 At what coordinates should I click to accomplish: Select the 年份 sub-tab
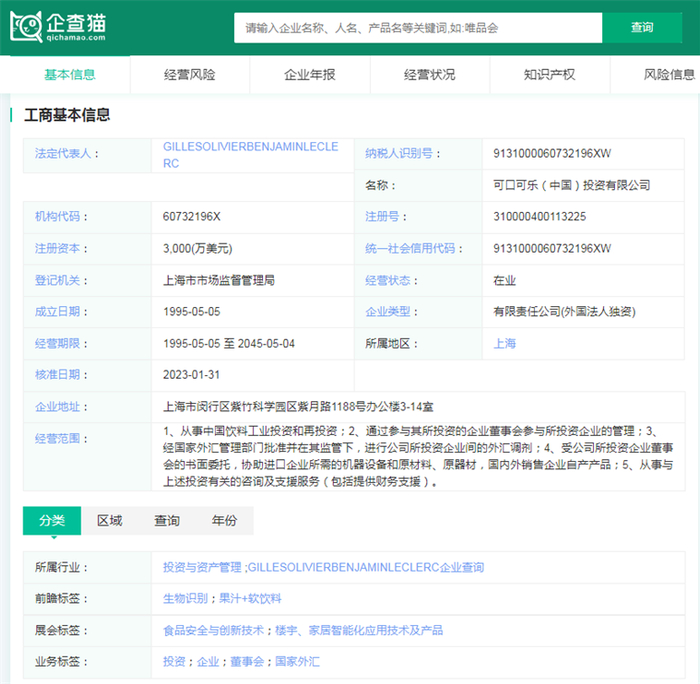point(225,521)
